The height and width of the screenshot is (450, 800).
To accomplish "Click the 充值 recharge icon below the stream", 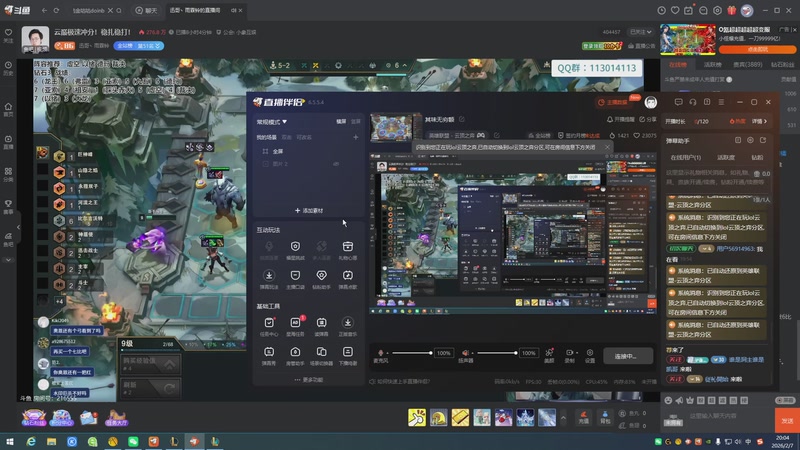I will pos(584,417).
